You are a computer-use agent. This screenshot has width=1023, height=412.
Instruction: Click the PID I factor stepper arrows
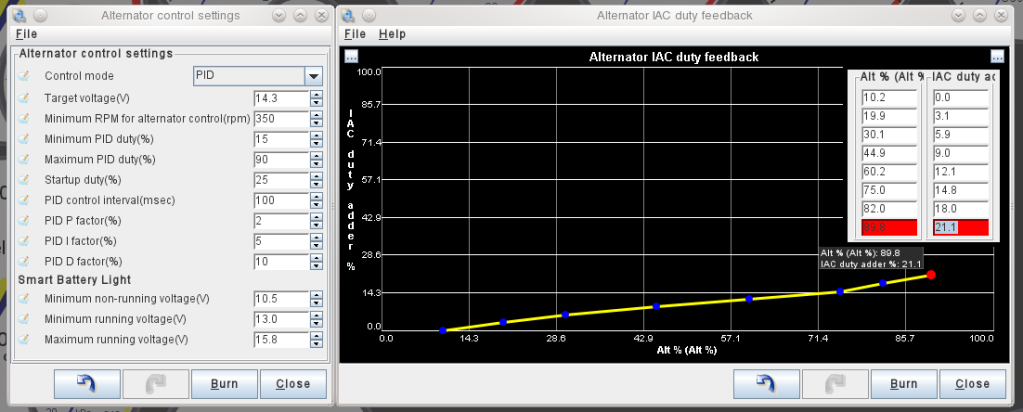316,241
